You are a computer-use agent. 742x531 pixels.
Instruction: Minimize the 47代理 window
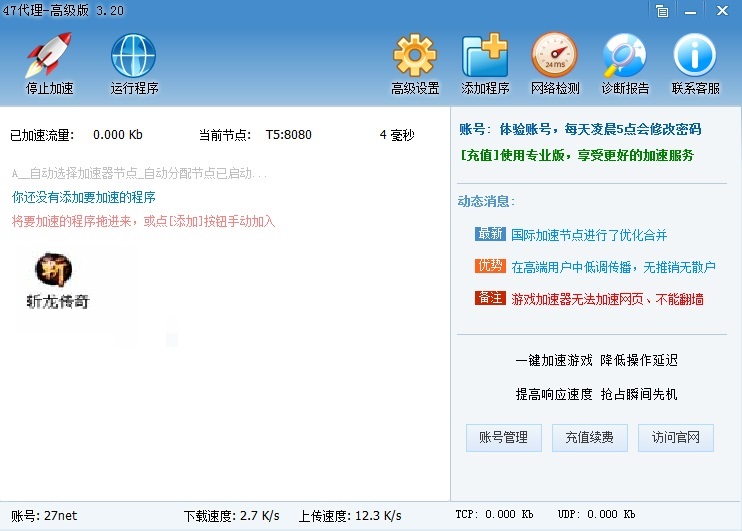point(691,11)
